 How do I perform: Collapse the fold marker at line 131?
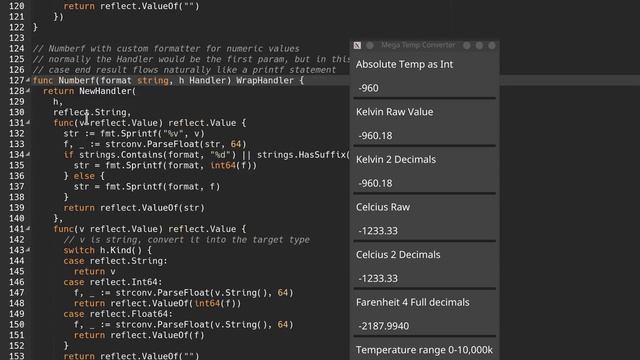(x=28, y=122)
